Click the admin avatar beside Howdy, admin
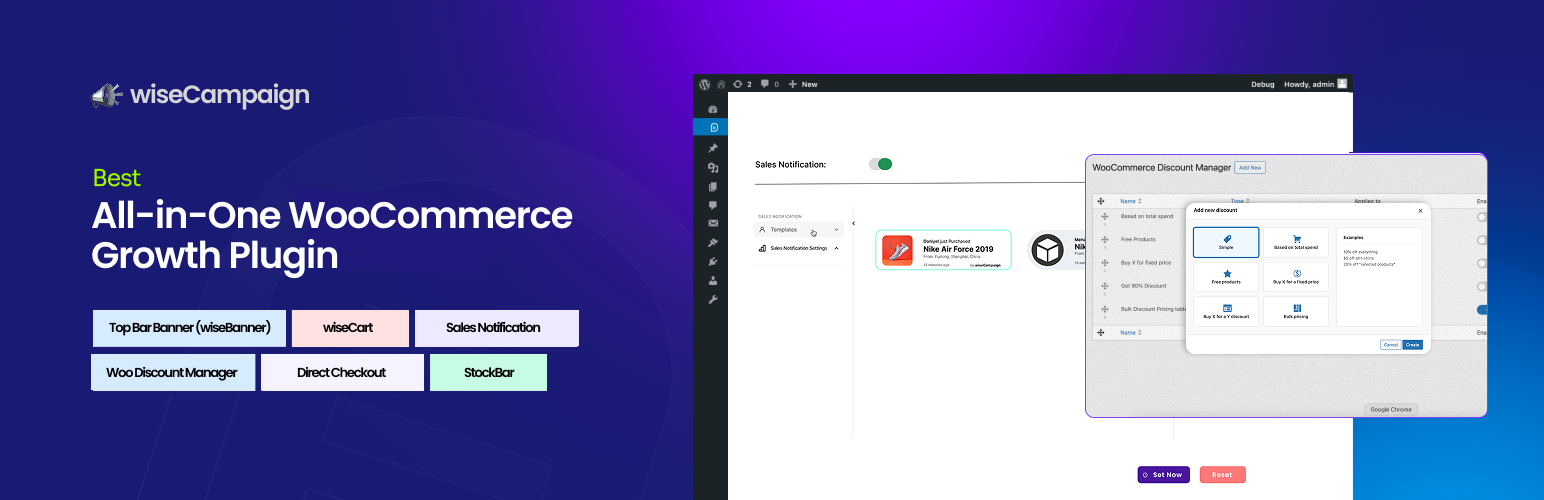 (x=1342, y=84)
